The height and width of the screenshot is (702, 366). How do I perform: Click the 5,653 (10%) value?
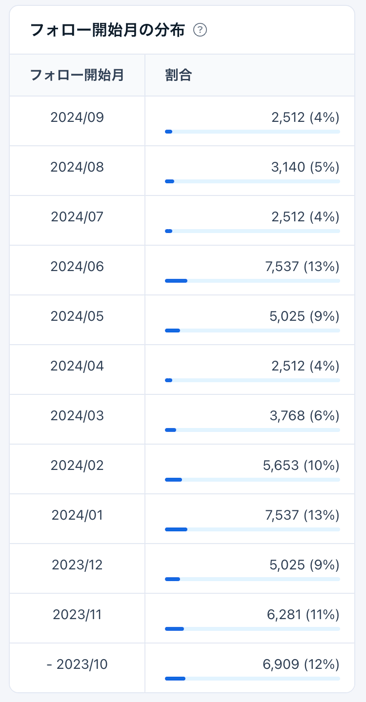[302, 466]
